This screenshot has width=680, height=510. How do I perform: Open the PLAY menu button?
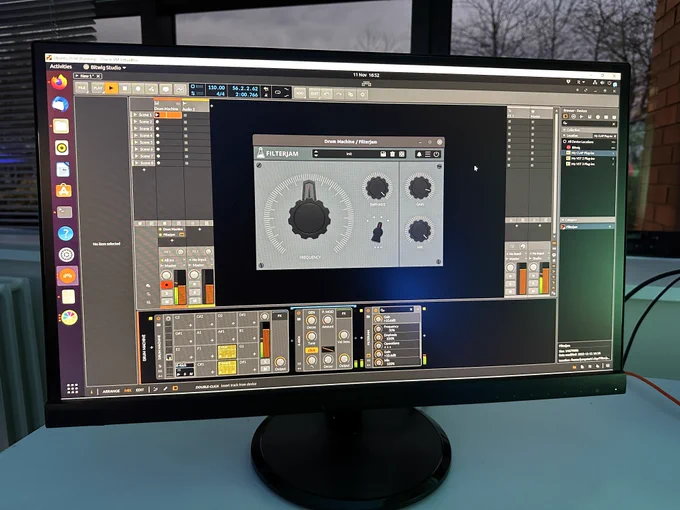pos(98,88)
